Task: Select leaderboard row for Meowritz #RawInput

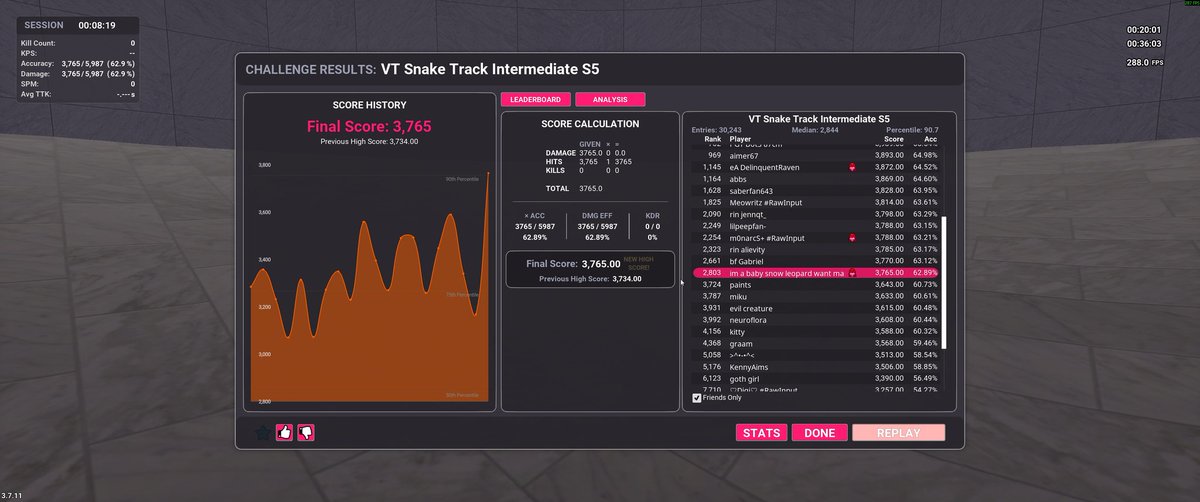Action: click(815, 202)
